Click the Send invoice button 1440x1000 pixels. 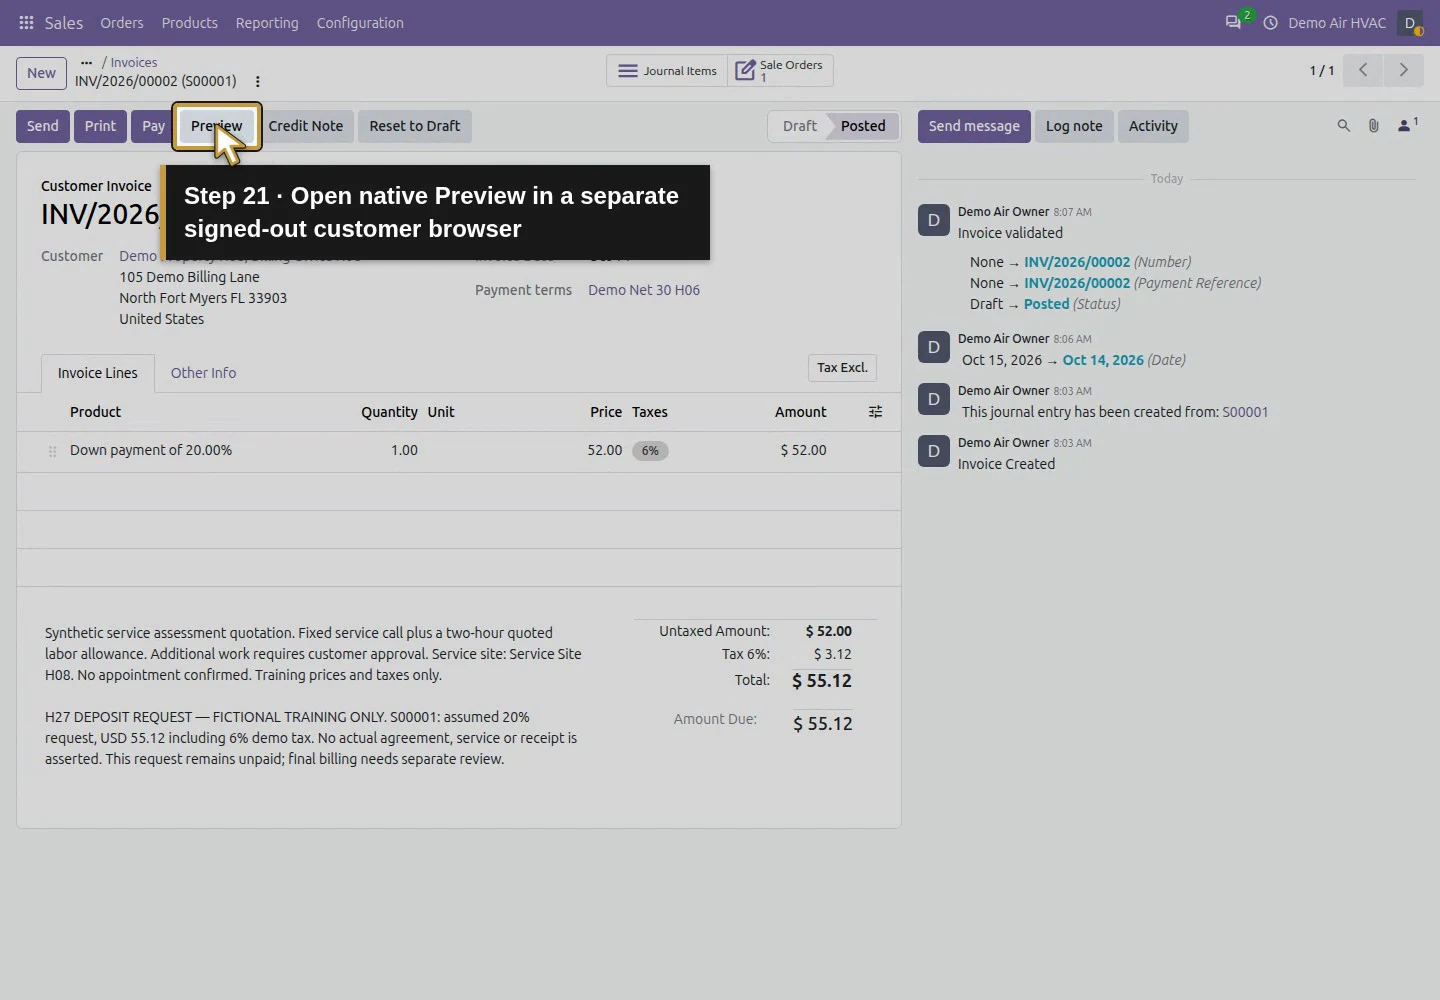click(42, 126)
